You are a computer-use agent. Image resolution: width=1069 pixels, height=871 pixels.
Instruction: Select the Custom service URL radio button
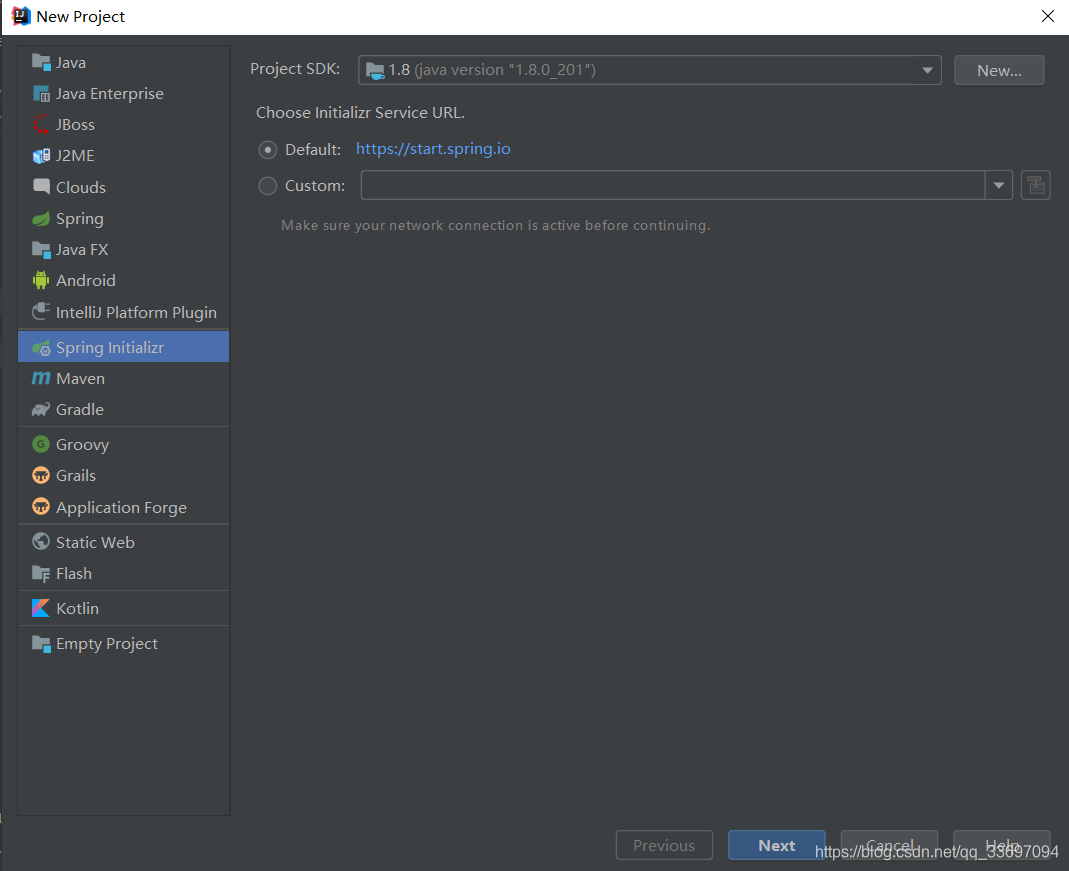(x=267, y=185)
